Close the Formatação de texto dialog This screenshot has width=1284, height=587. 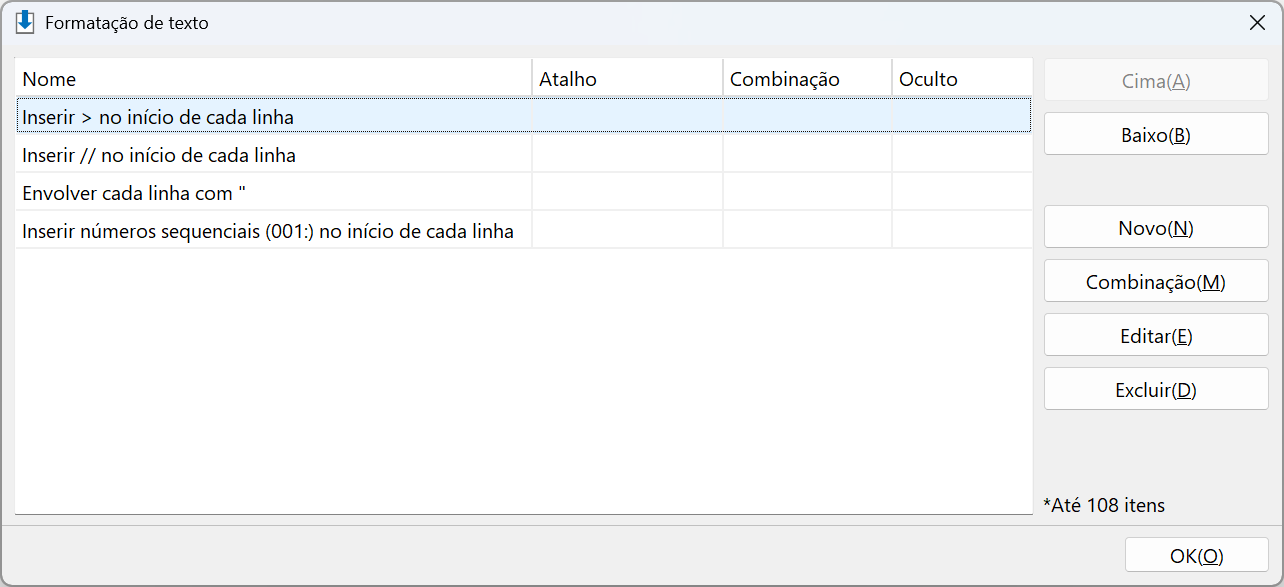(1257, 23)
